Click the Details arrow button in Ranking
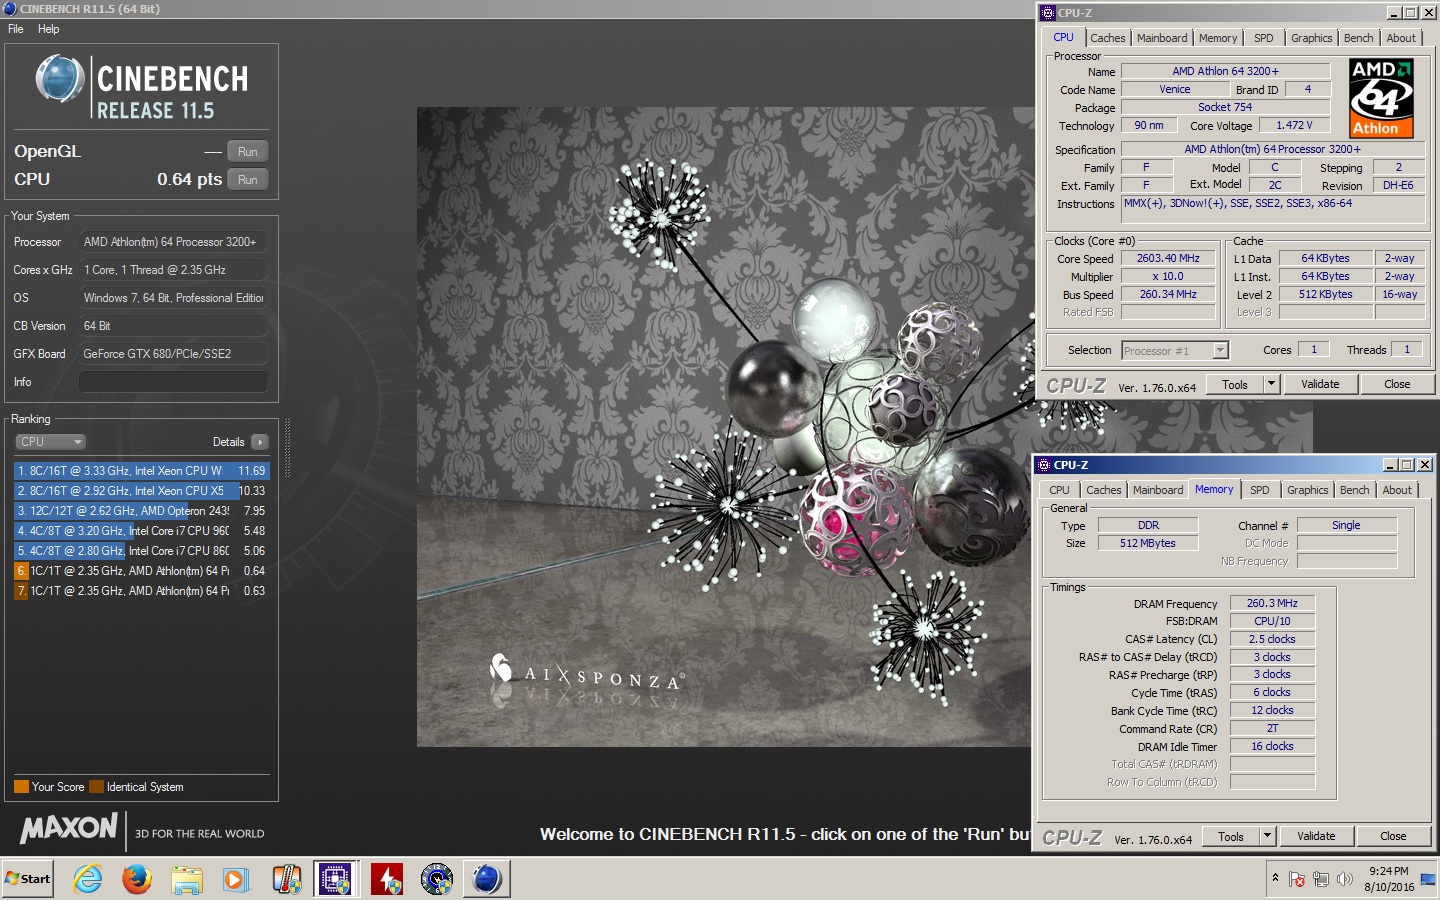This screenshot has width=1440, height=900. [260, 442]
